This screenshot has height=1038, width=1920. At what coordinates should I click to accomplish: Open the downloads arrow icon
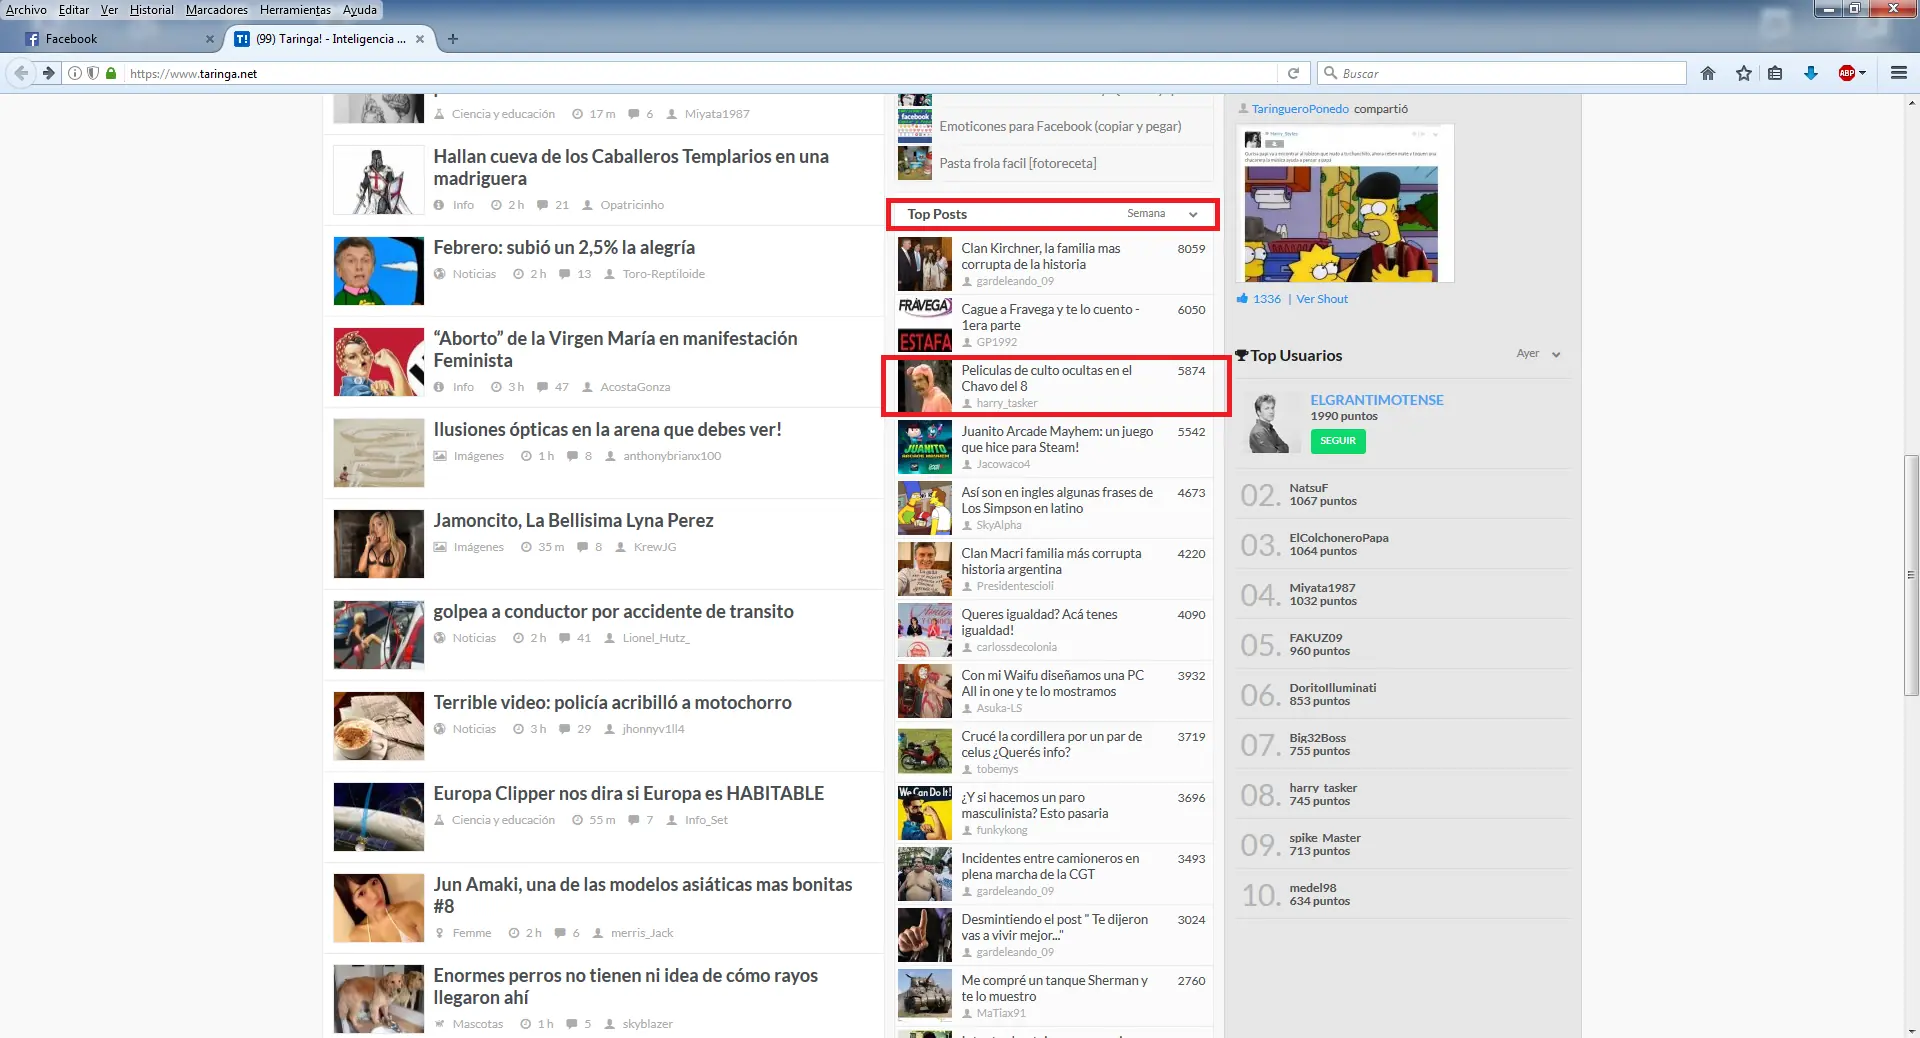click(x=1811, y=73)
